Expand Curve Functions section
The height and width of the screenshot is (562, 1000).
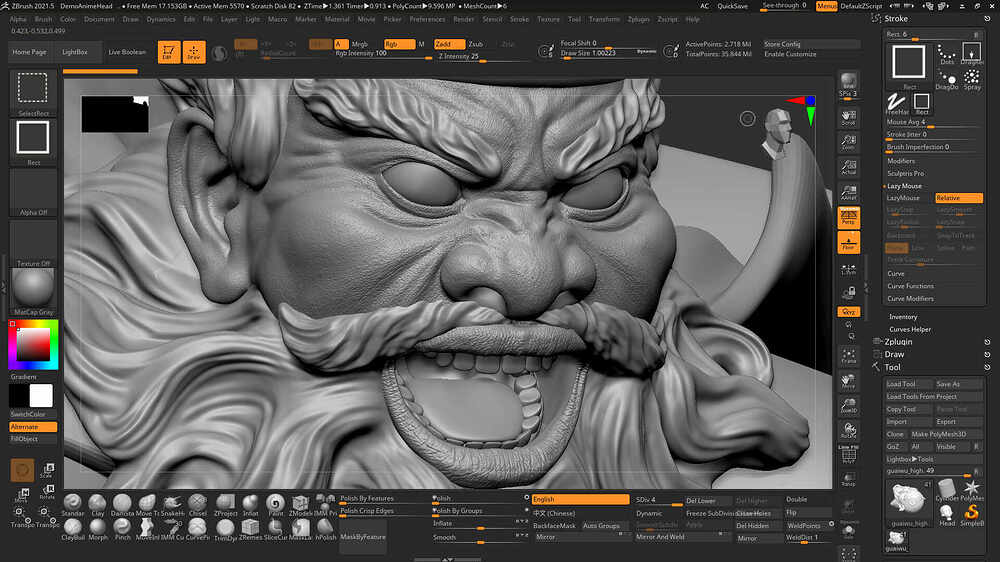910,286
